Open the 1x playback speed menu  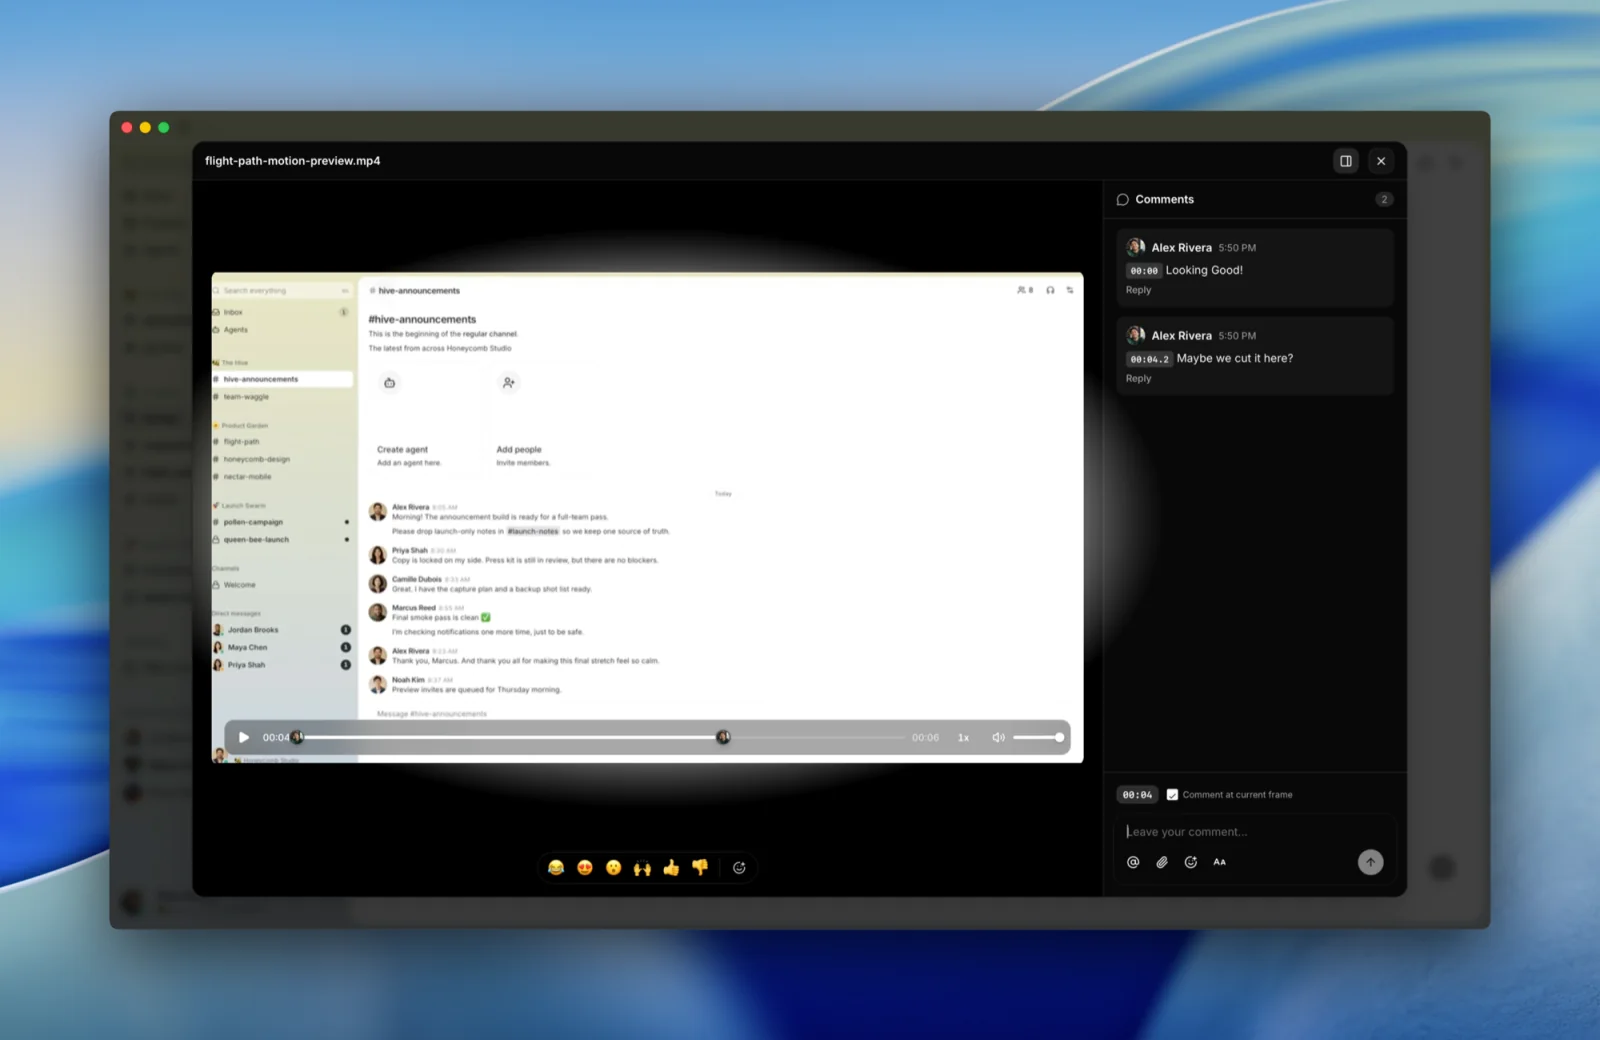point(963,737)
